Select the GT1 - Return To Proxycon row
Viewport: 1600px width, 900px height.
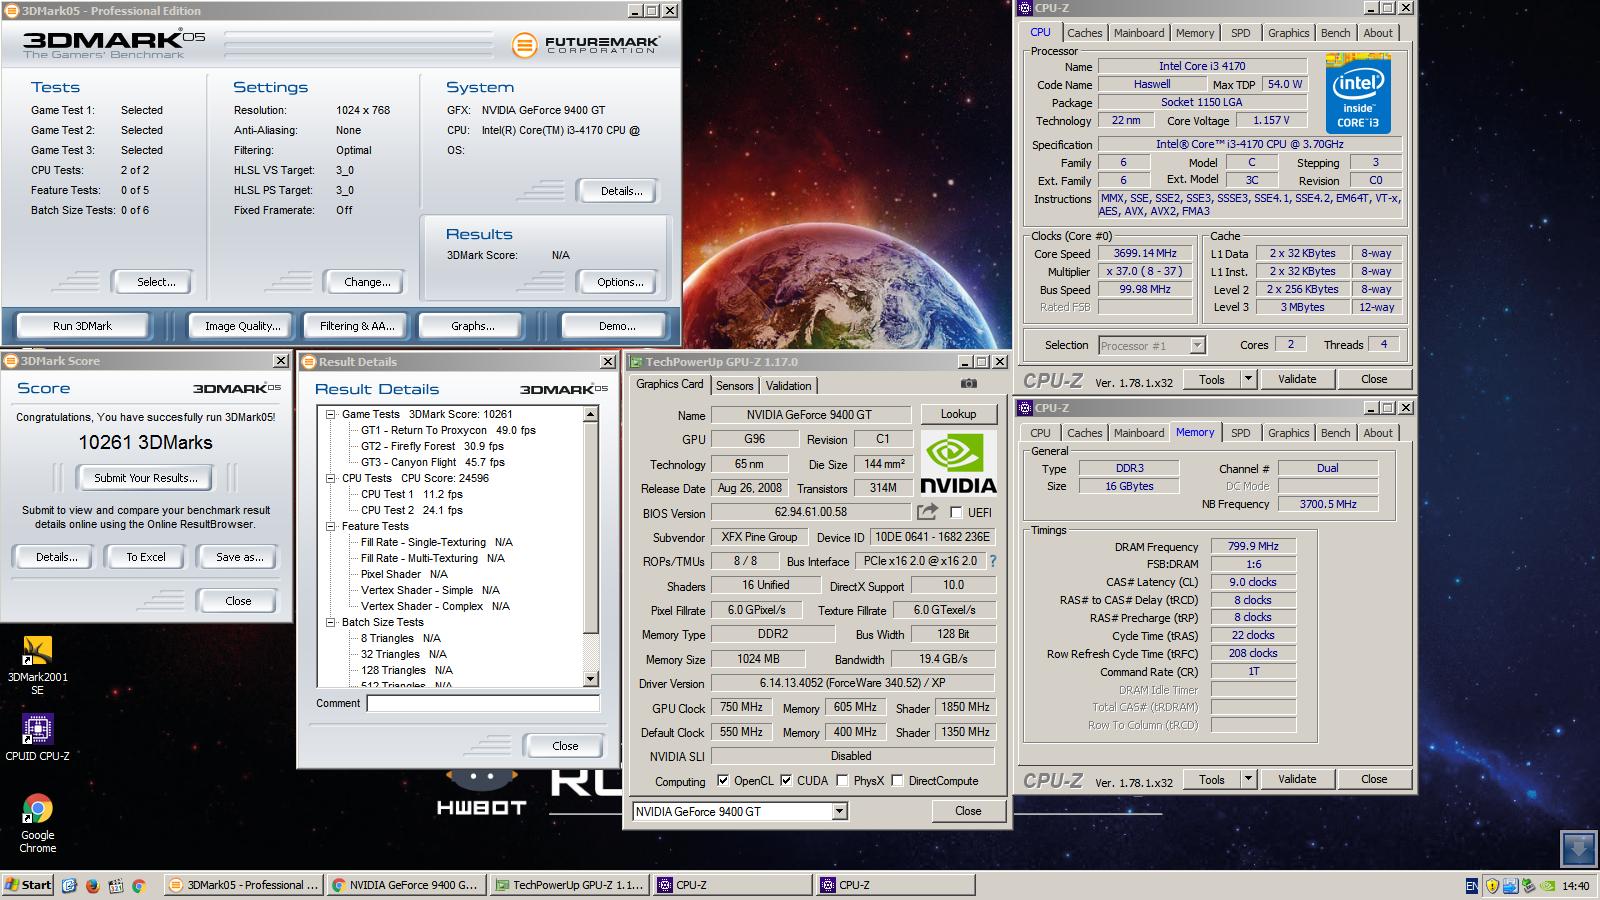pos(448,430)
